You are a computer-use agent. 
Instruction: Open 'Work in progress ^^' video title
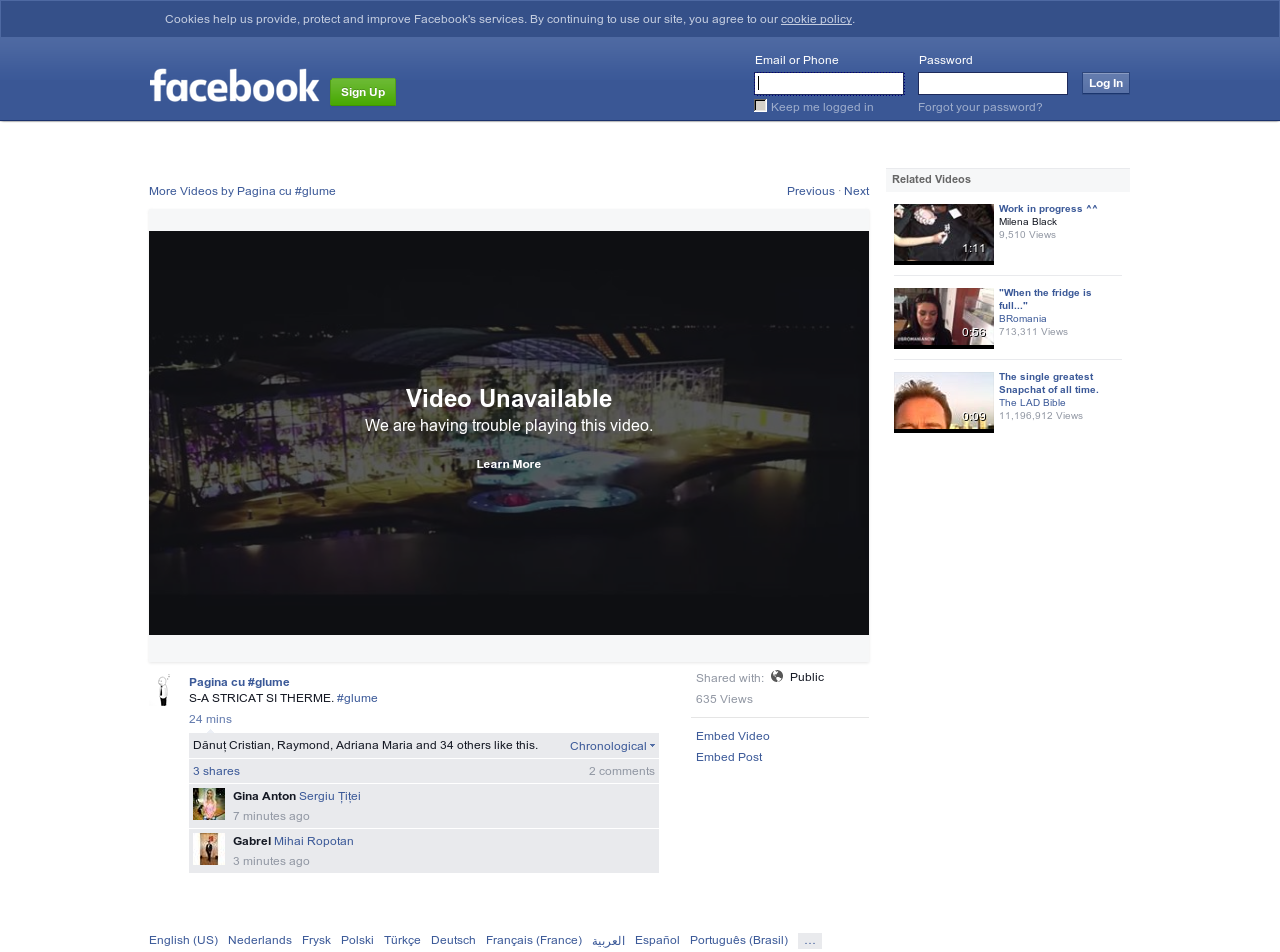1048,209
